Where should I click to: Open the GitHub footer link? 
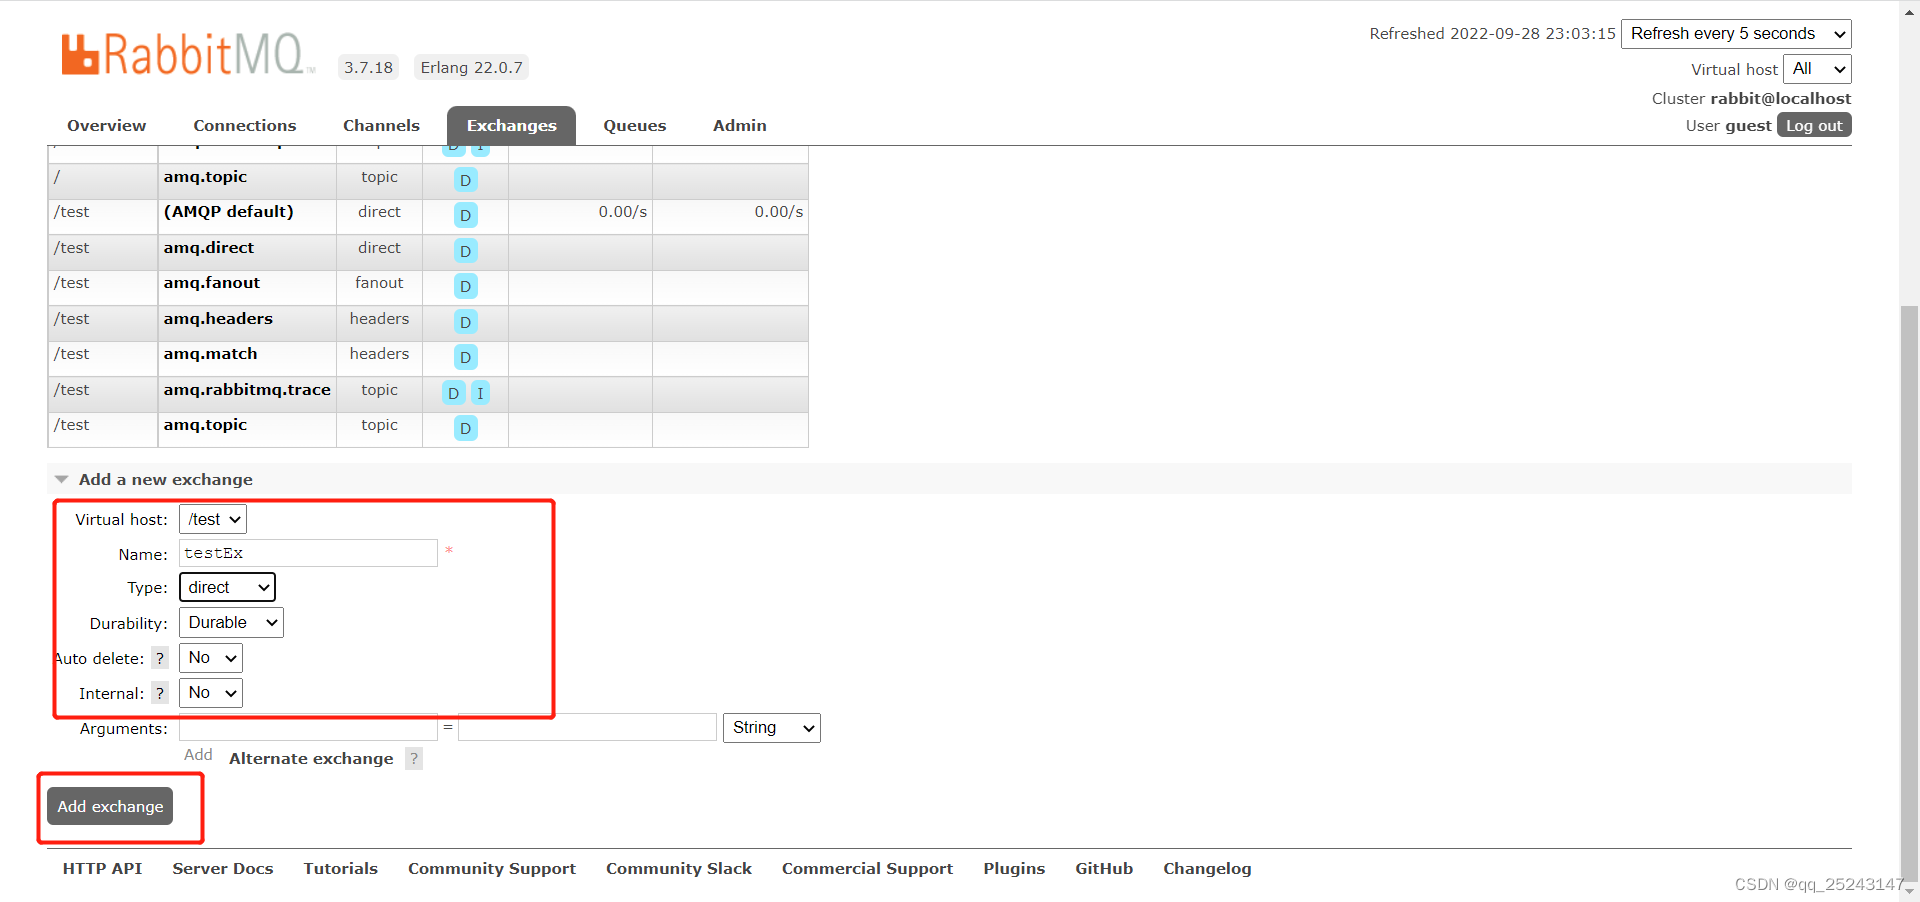point(1104,869)
